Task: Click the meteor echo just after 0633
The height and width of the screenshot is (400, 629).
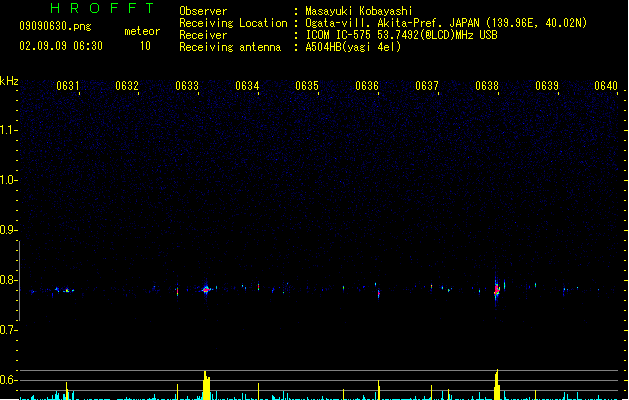Action: (206, 289)
